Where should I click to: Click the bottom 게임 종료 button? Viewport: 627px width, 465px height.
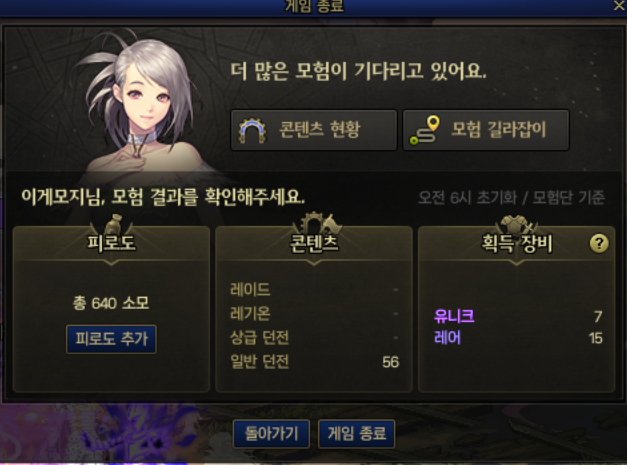coord(356,433)
